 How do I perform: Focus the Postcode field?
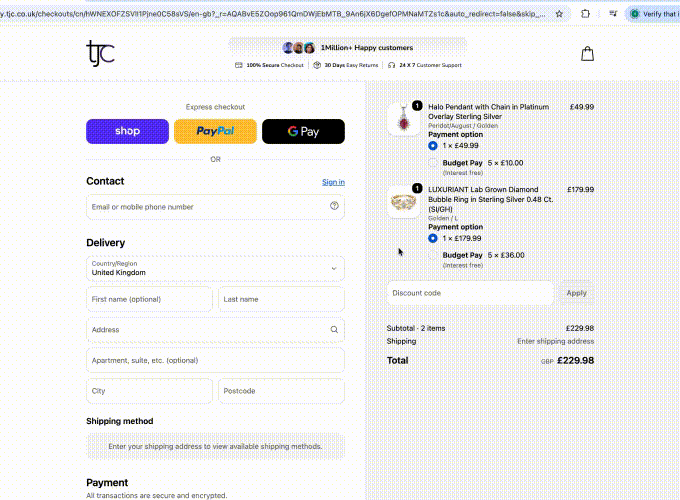click(281, 391)
